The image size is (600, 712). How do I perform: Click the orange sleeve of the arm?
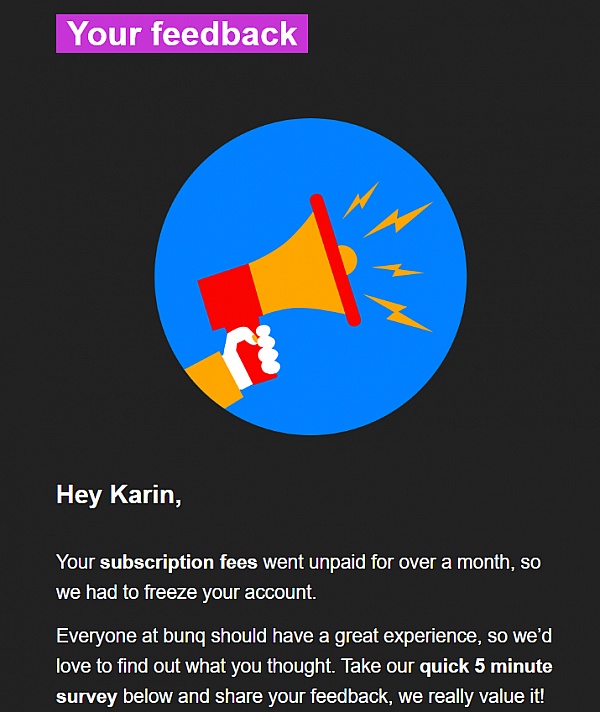pos(213,381)
